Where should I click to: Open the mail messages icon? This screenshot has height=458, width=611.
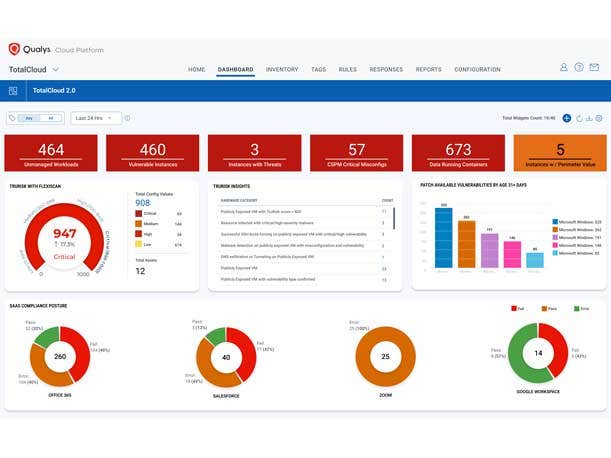point(595,69)
